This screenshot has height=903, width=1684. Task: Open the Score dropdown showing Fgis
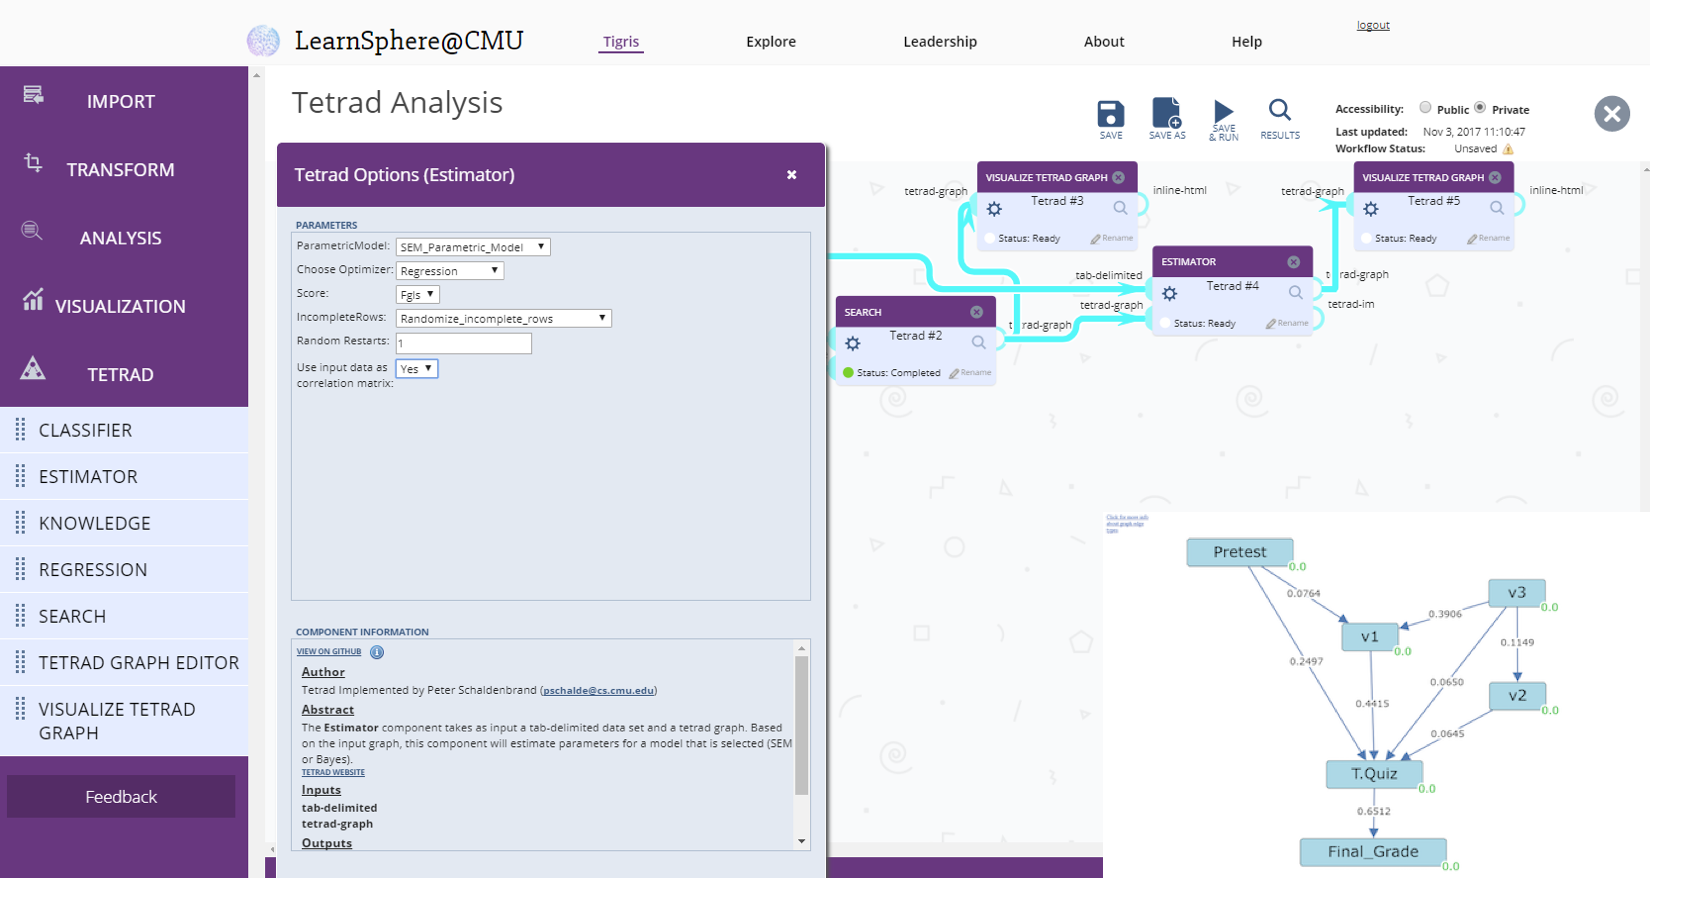(x=417, y=295)
